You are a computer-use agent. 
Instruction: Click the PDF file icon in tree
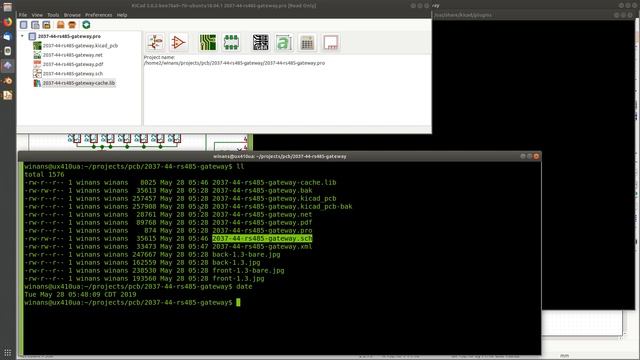tap(37, 64)
